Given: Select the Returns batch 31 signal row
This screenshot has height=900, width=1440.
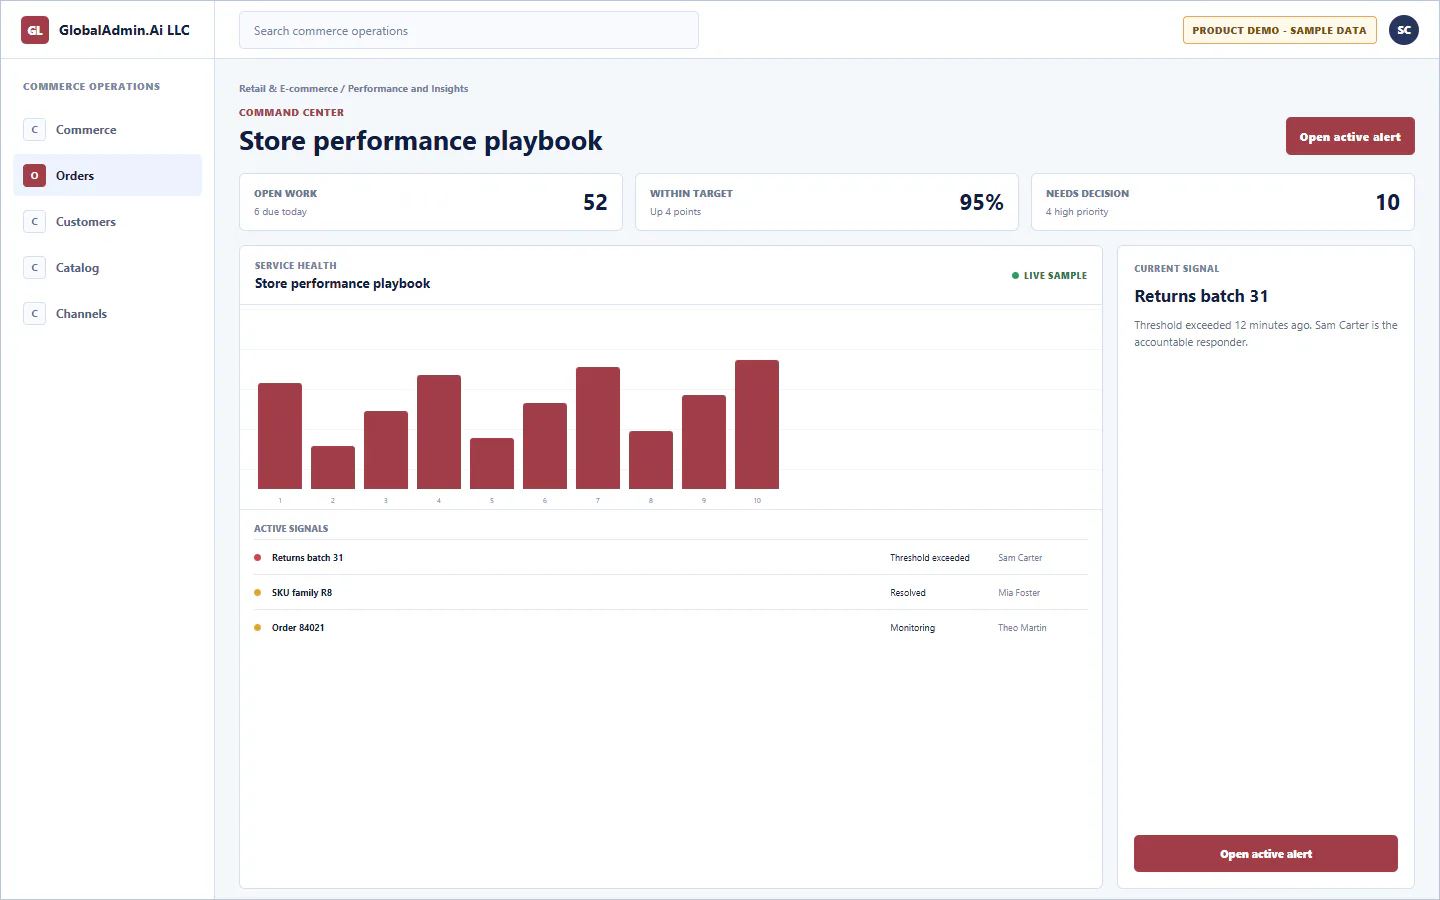Looking at the screenshot, I should click(671, 558).
